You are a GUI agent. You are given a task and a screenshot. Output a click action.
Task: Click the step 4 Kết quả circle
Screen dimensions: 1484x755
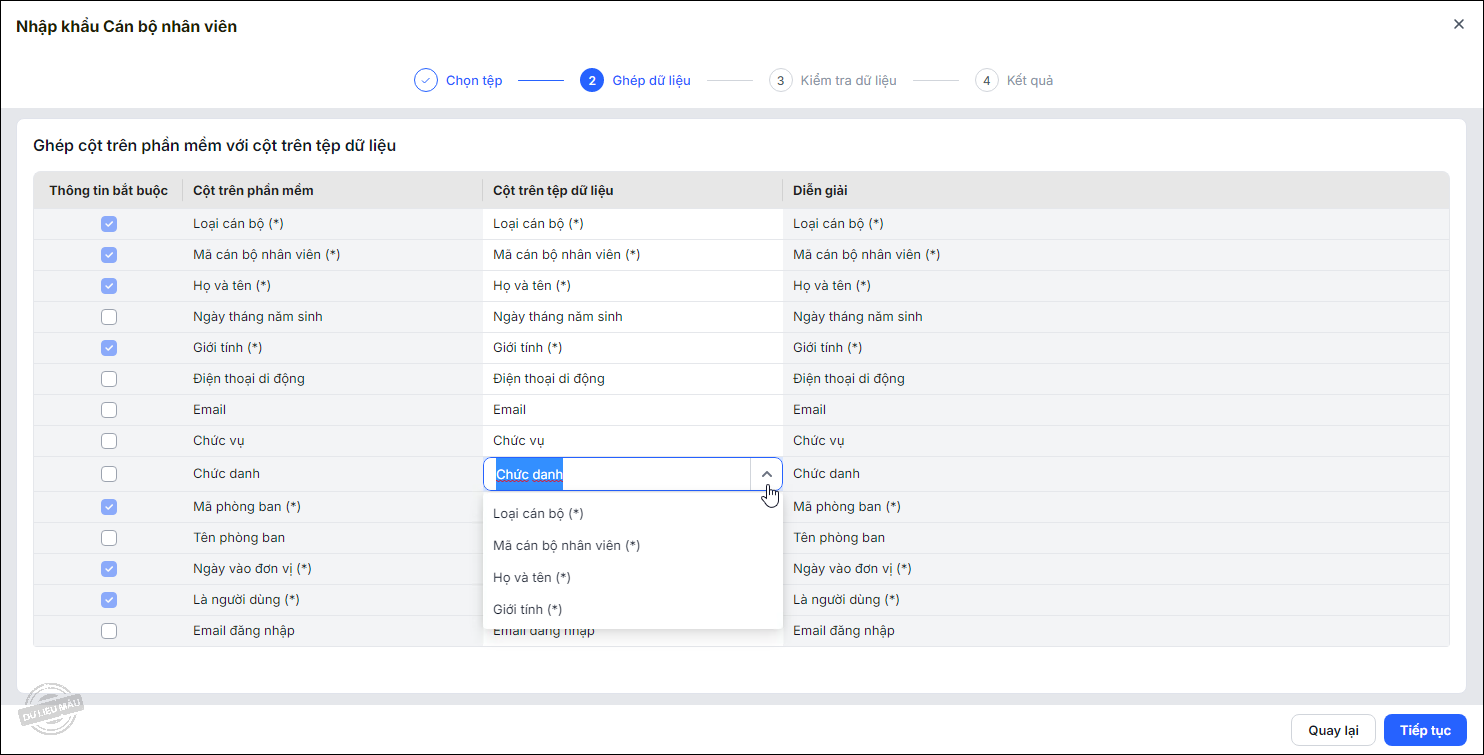tap(987, 80)
